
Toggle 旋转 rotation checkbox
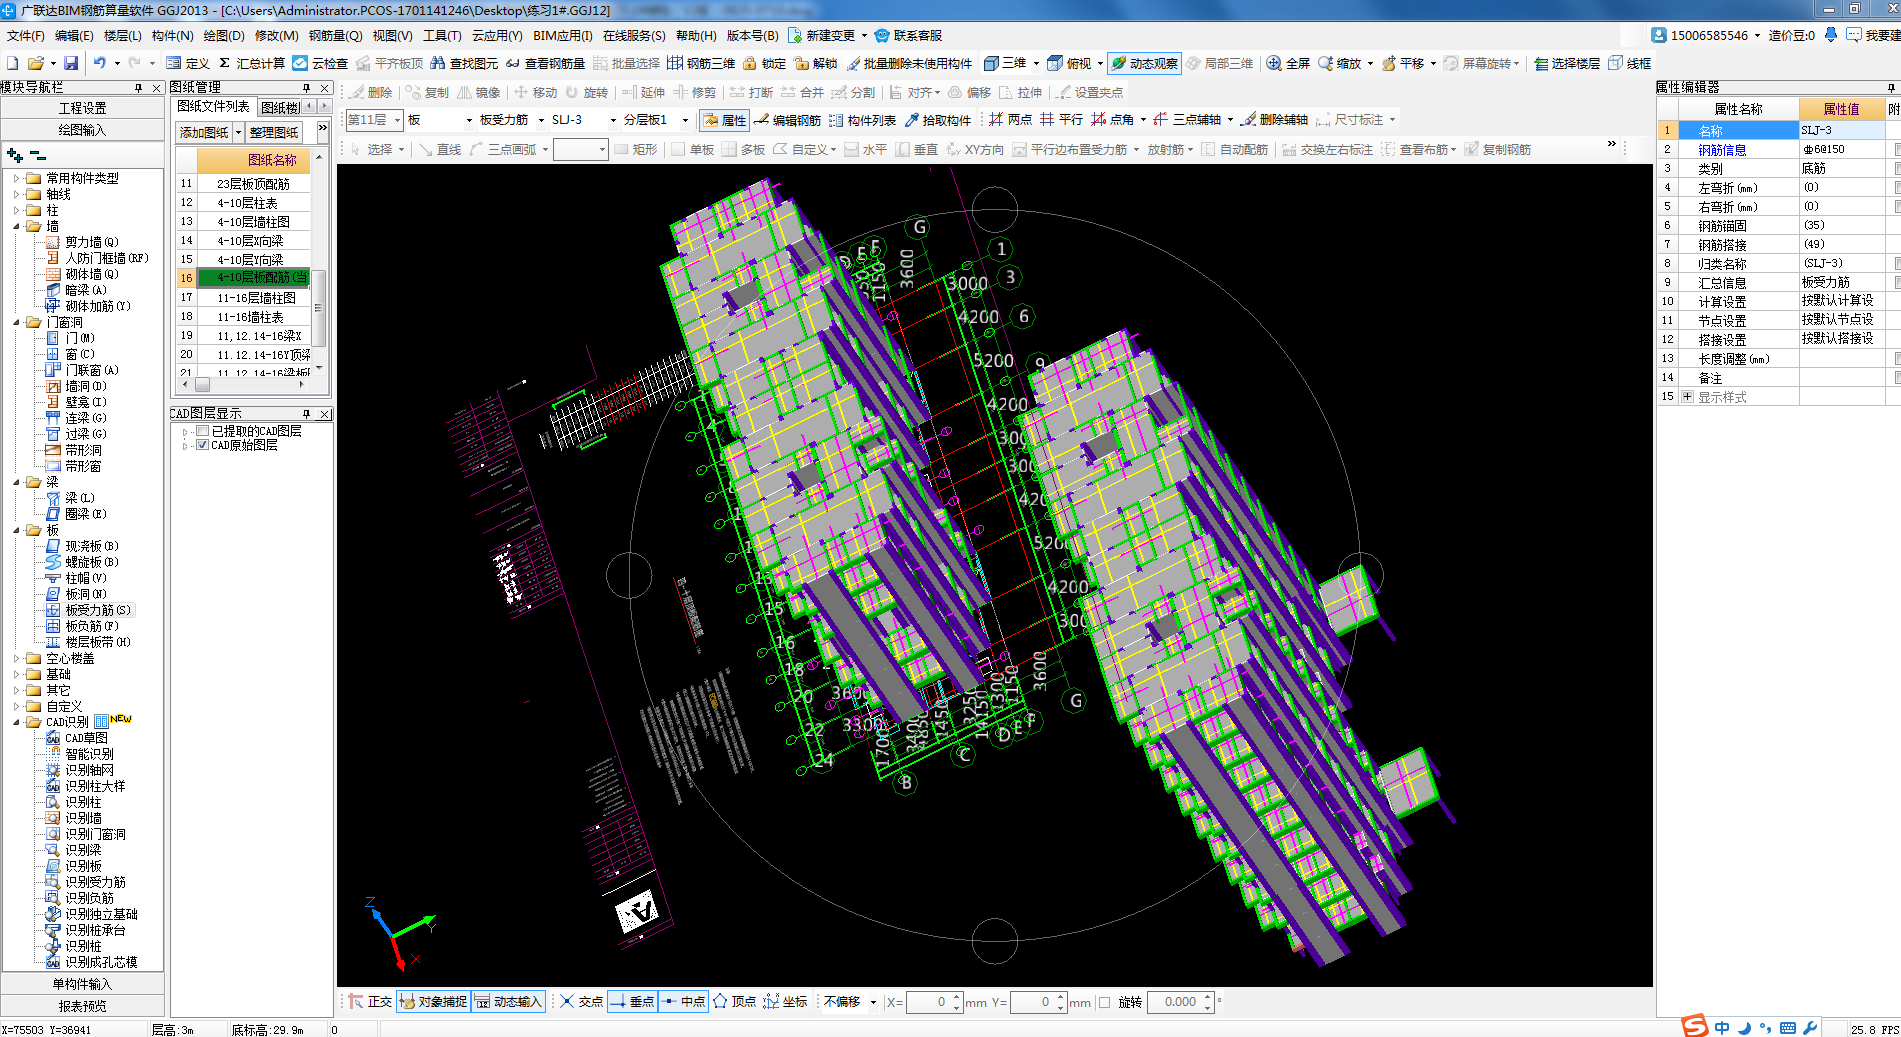(1105, 1002)
